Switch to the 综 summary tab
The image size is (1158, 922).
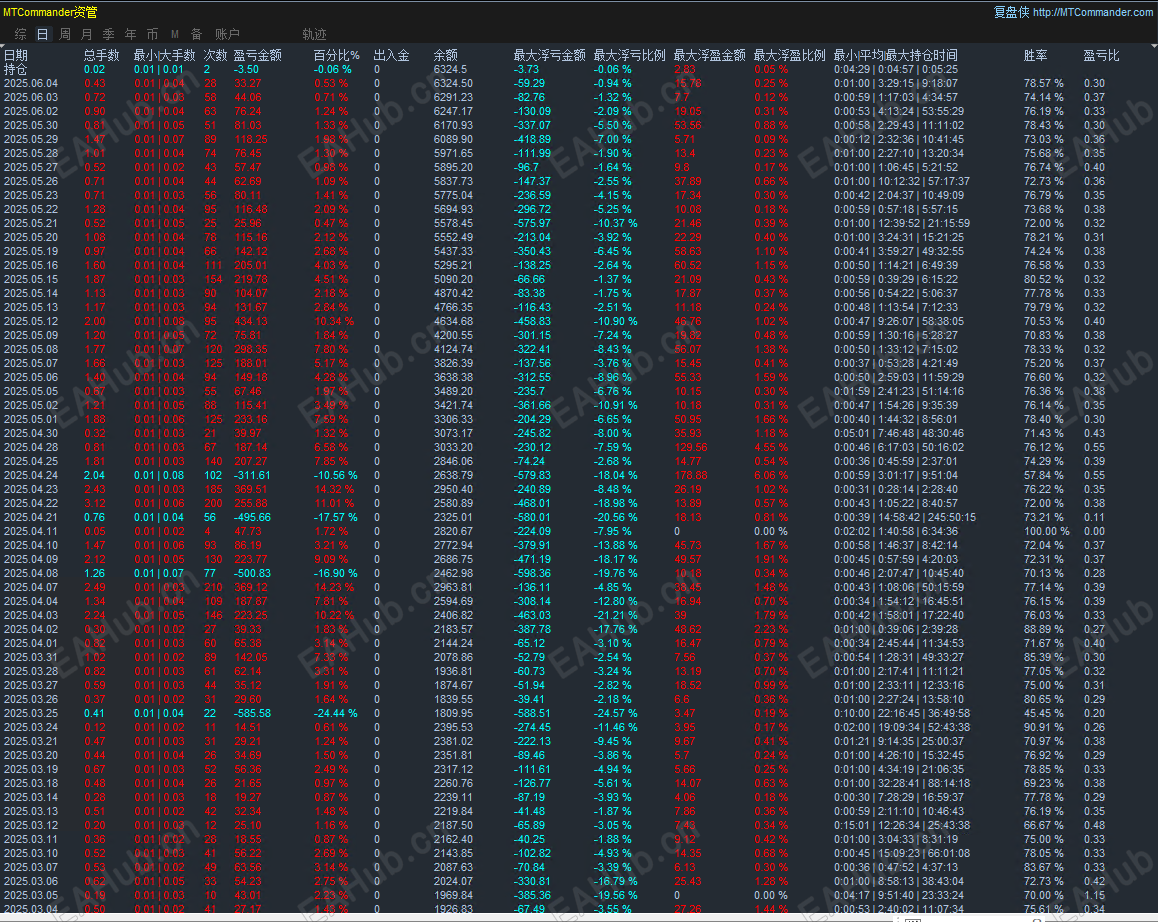tap(21, 34)
